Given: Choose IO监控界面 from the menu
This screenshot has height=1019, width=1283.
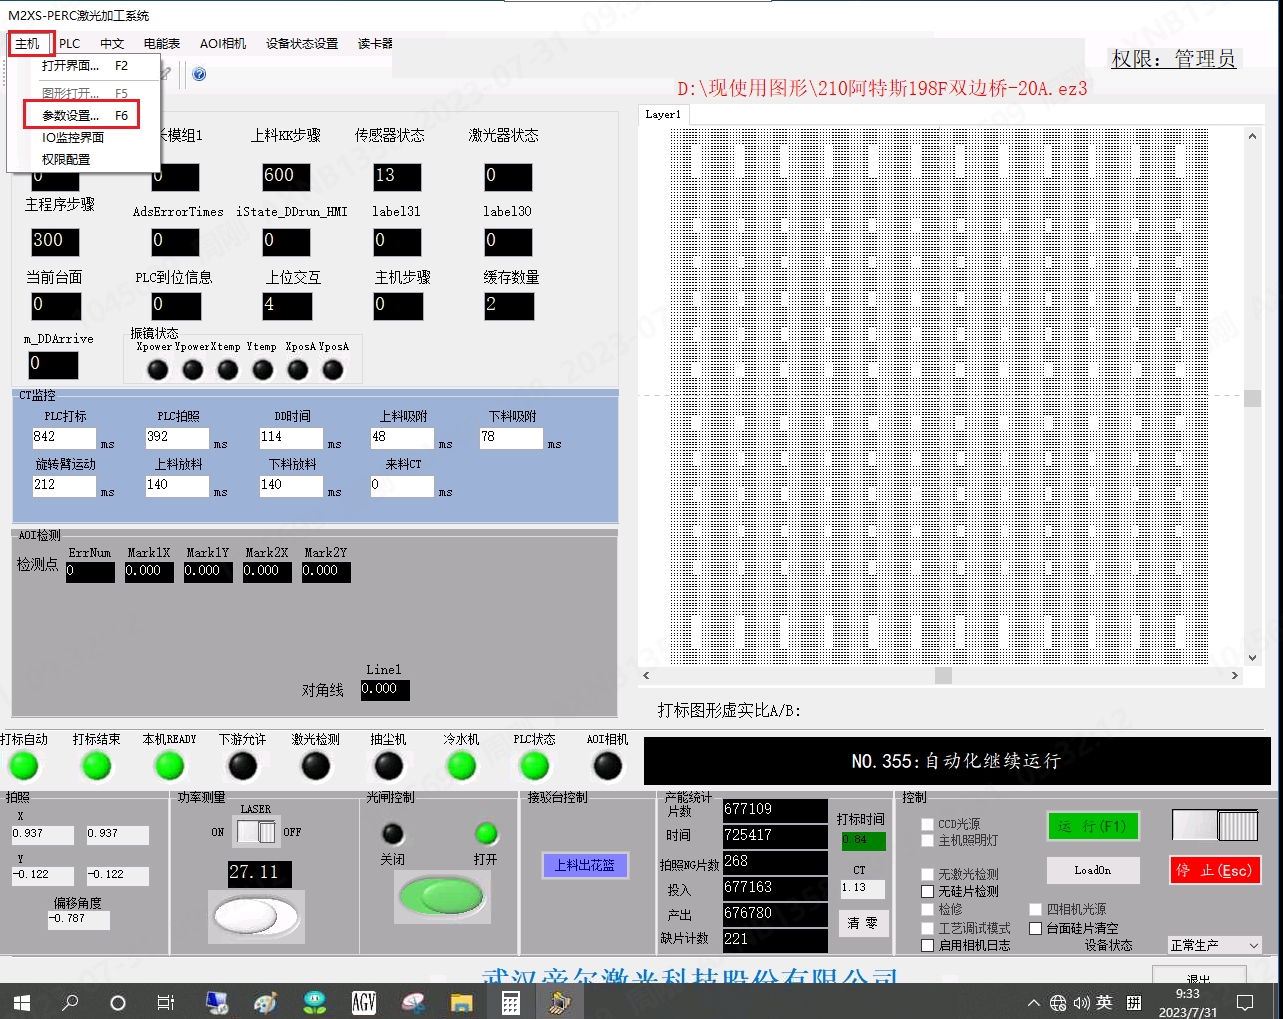Looking at the screenshot, I should (85, 138).
